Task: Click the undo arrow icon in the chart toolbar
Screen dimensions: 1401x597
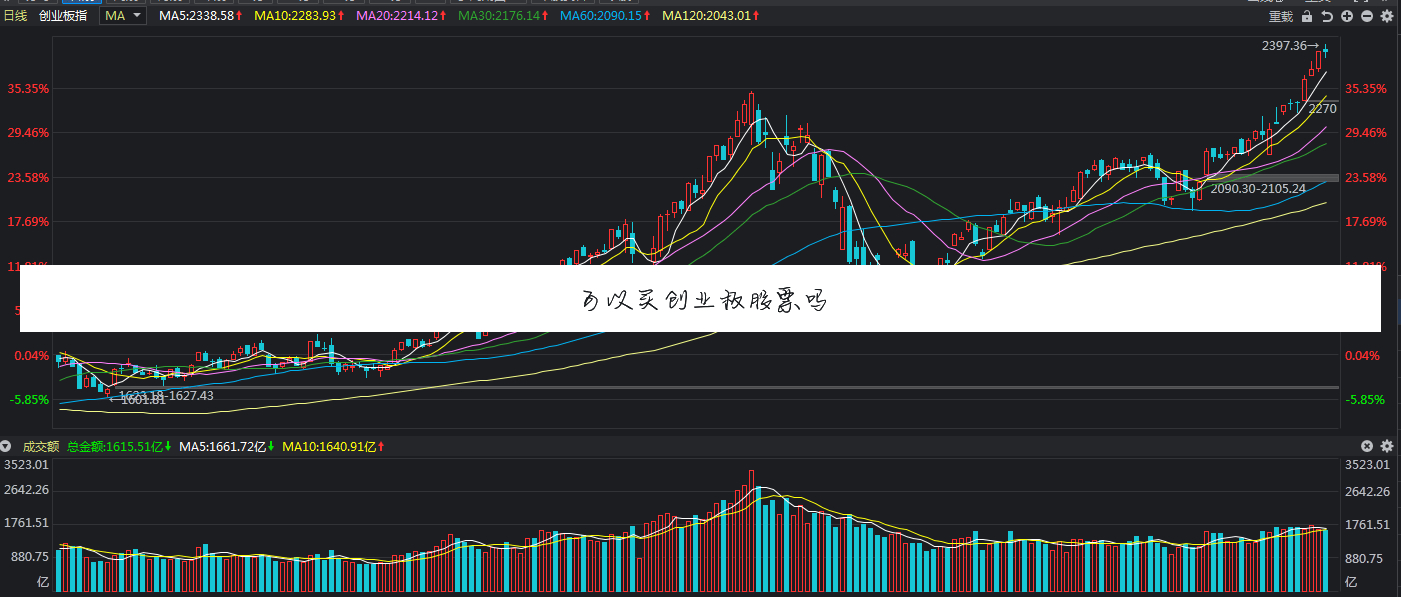Action: tap(1327, 16)
